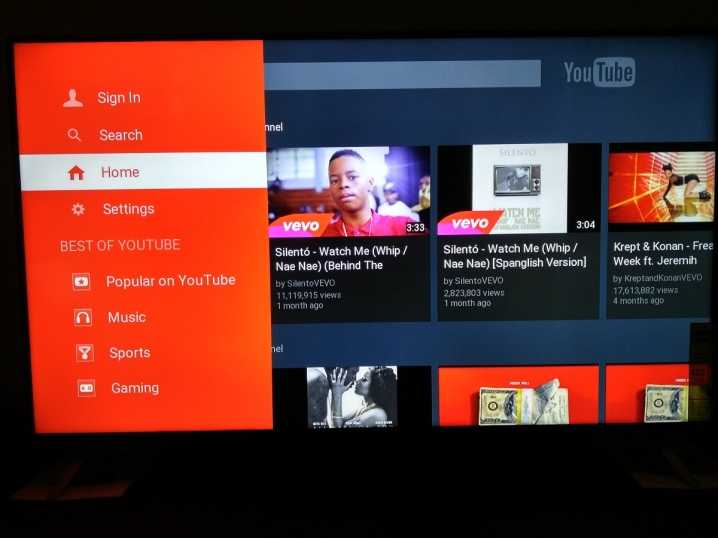Open the Music category label
The image size is (718, 538).
coord(127,317)
